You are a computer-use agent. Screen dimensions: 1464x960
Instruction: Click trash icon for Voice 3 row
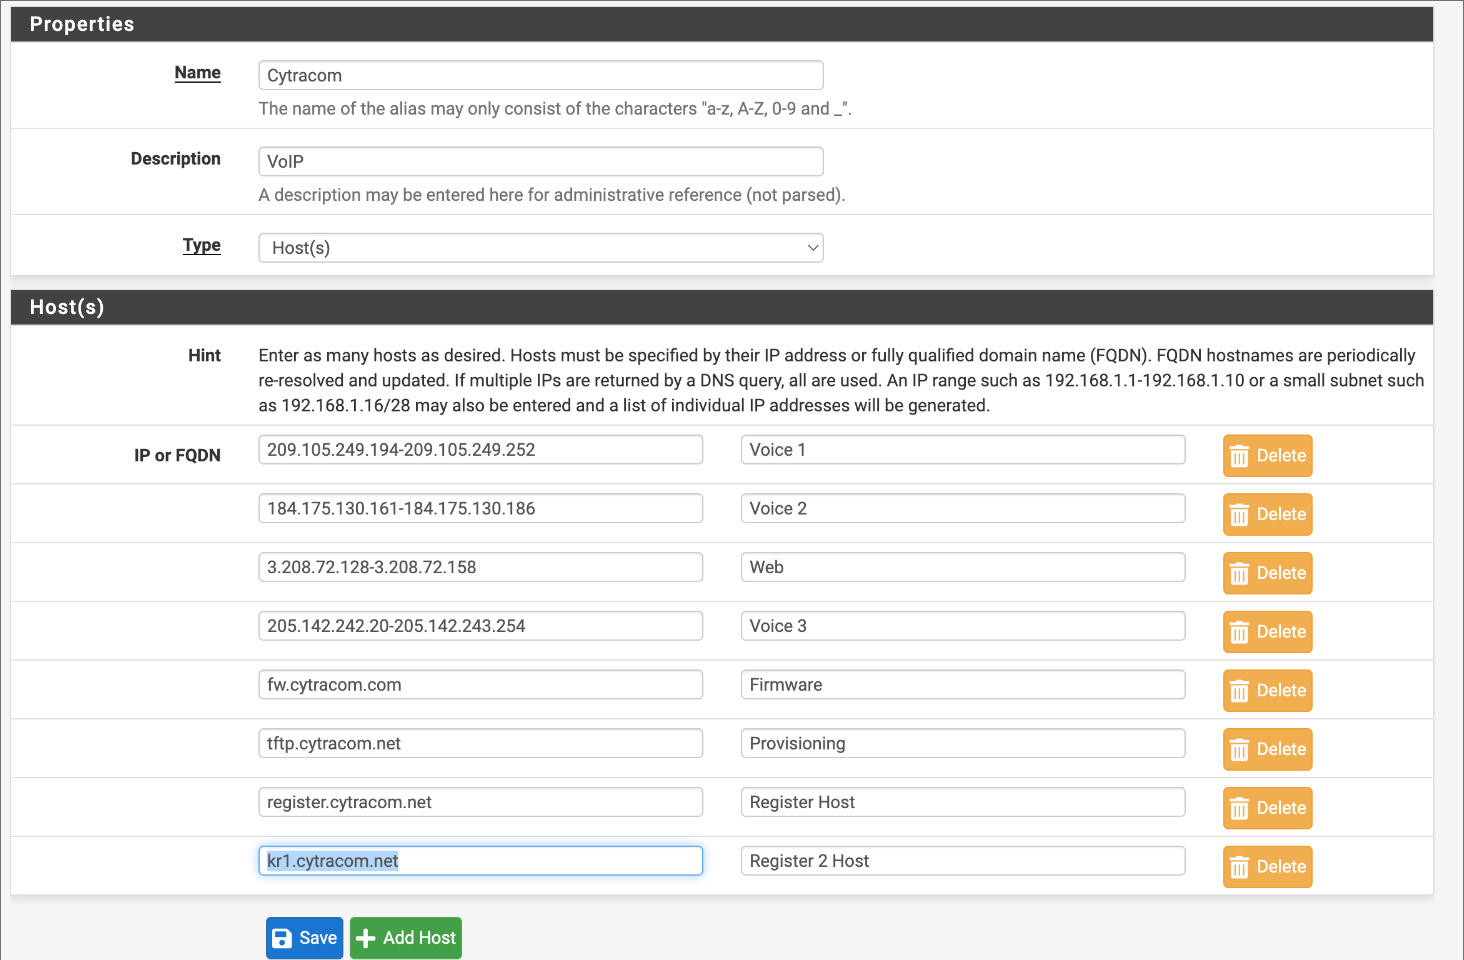pos(1239,632)
